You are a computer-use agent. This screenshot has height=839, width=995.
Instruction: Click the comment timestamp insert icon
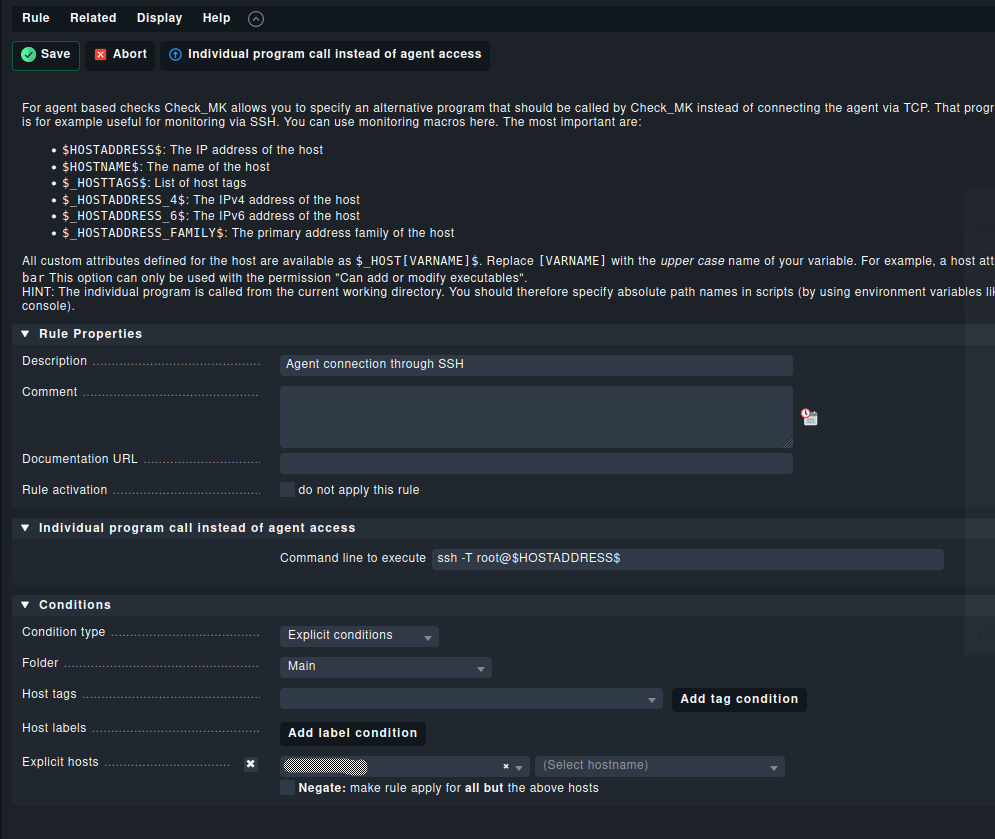(810, 417)
